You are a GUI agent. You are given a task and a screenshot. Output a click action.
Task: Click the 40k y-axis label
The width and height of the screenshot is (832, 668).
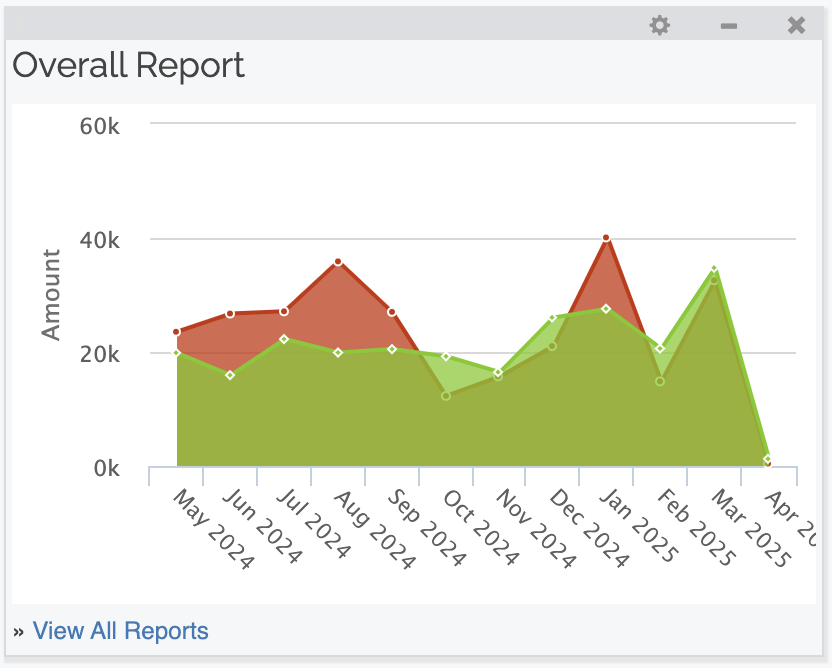(x=100, y=240)
